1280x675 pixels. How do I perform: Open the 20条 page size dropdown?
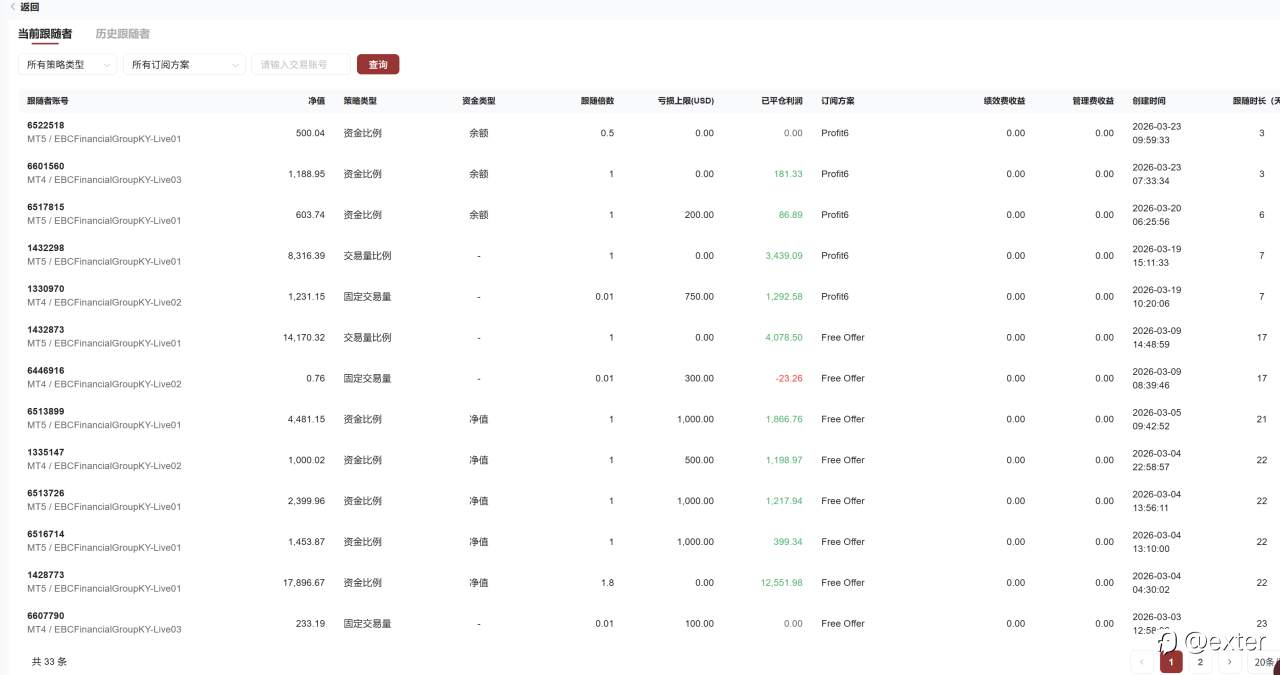[1263, 662]
